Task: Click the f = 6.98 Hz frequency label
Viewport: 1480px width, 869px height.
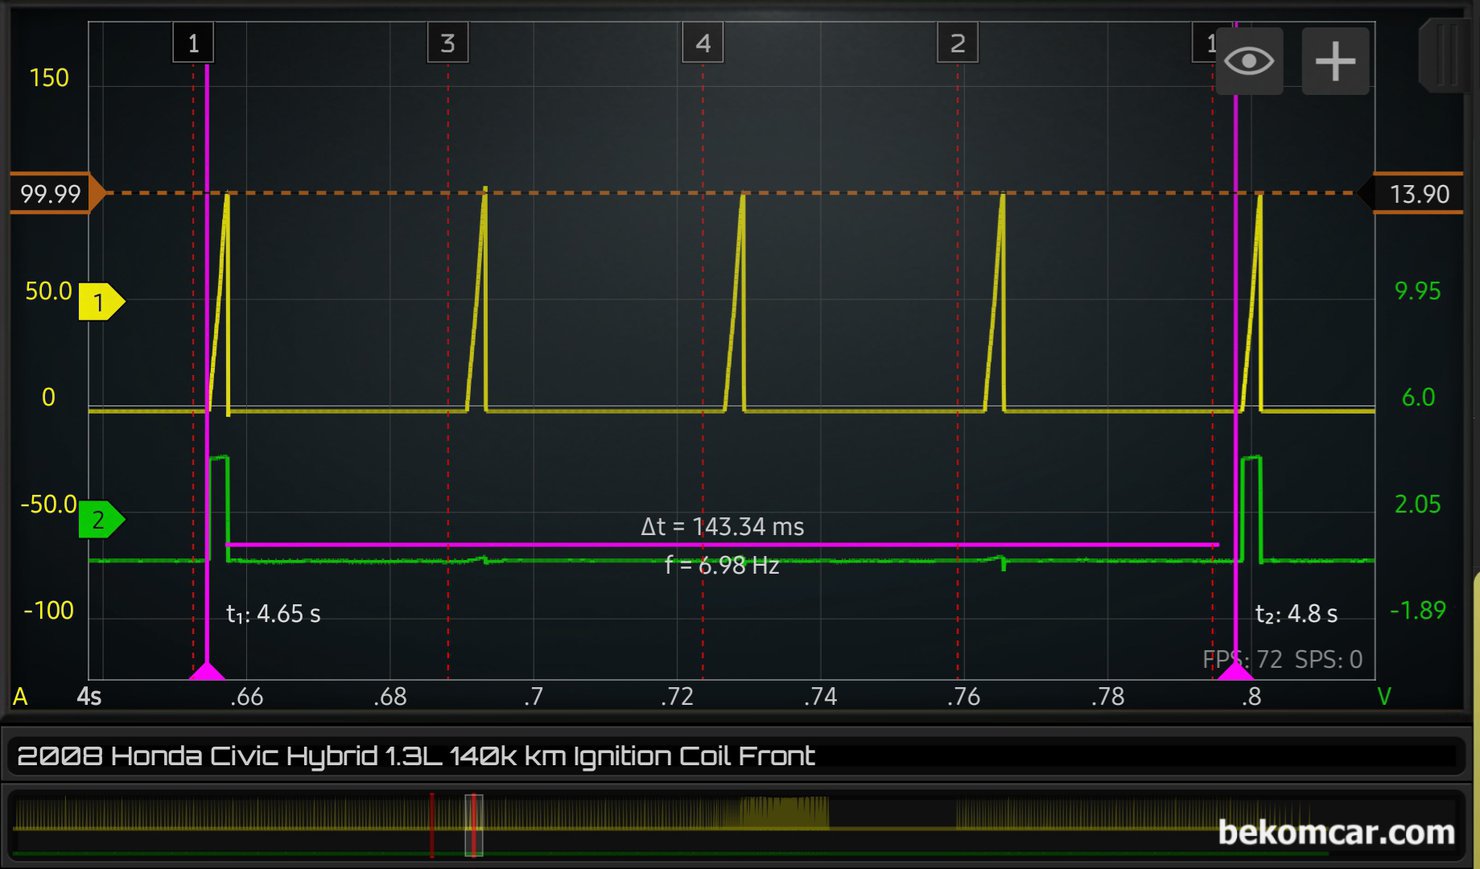Action: point(722,565)
